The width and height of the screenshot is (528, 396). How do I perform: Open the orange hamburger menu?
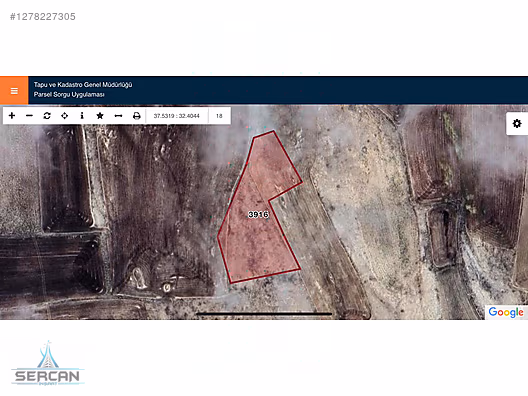(x=14, y=91)
